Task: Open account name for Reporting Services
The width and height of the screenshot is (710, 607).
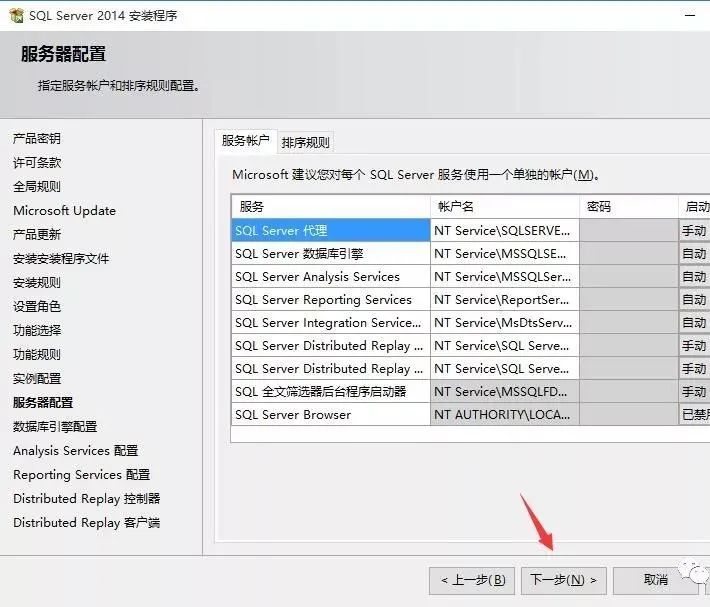Action: [505, 300]
